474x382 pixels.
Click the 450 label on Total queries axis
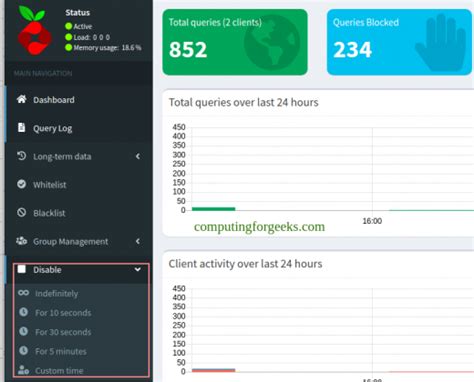(x=179, y=127)
